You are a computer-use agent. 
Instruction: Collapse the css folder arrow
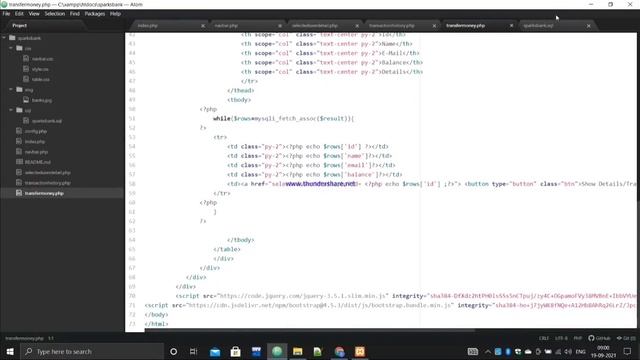[11, 48]
